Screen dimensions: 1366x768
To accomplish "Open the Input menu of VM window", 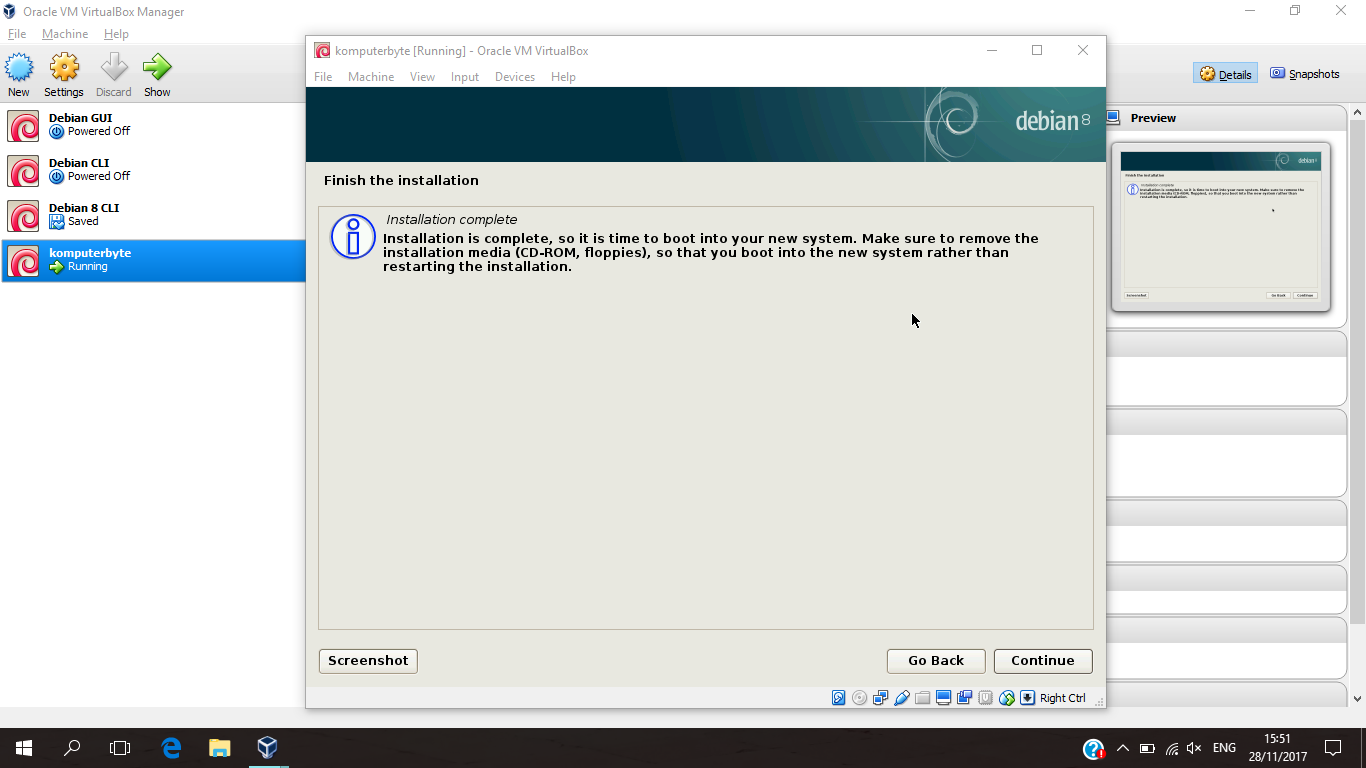I will click(x=465, y=77).
